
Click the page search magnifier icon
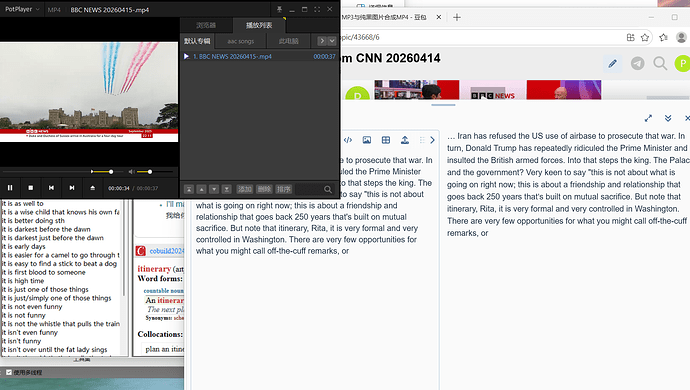(660, 63)
